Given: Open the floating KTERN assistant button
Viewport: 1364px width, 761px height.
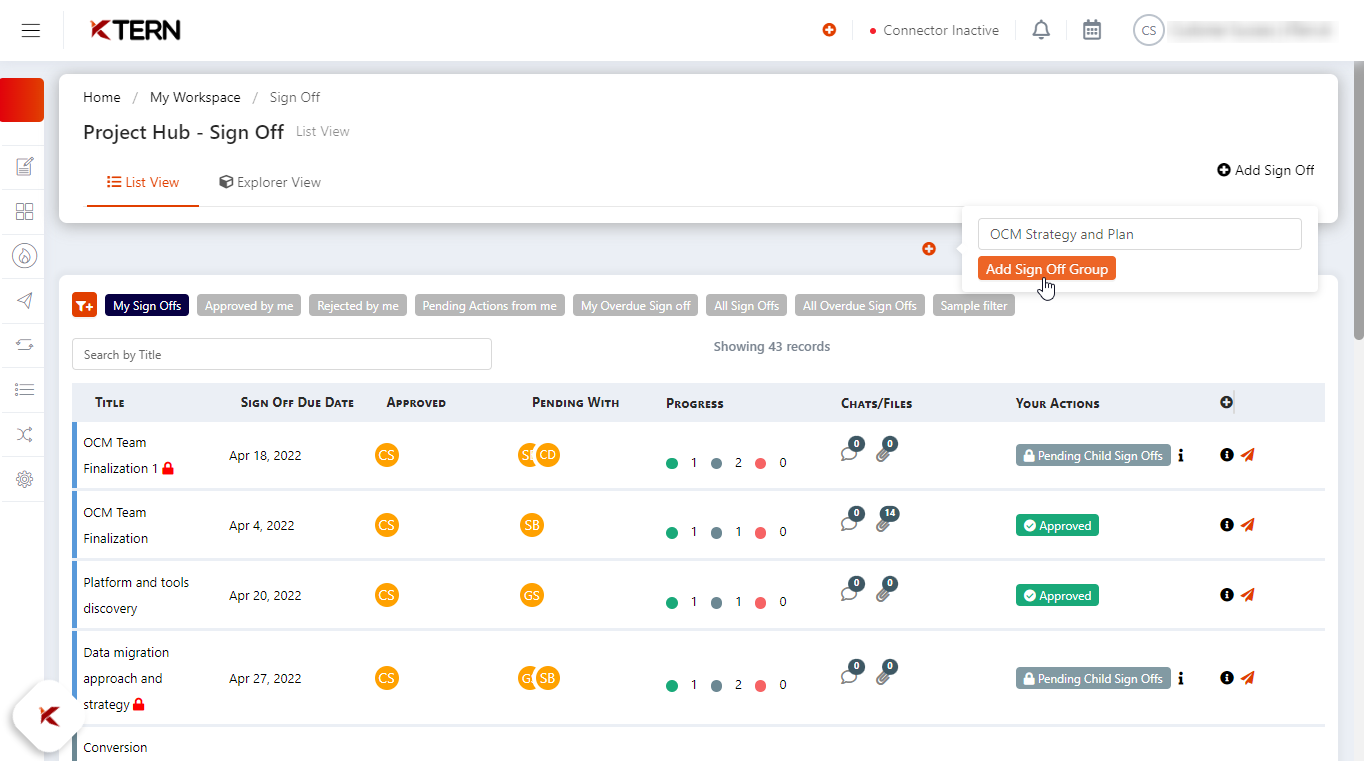Looking at the screenshot, I should click(x=49, y=716).
